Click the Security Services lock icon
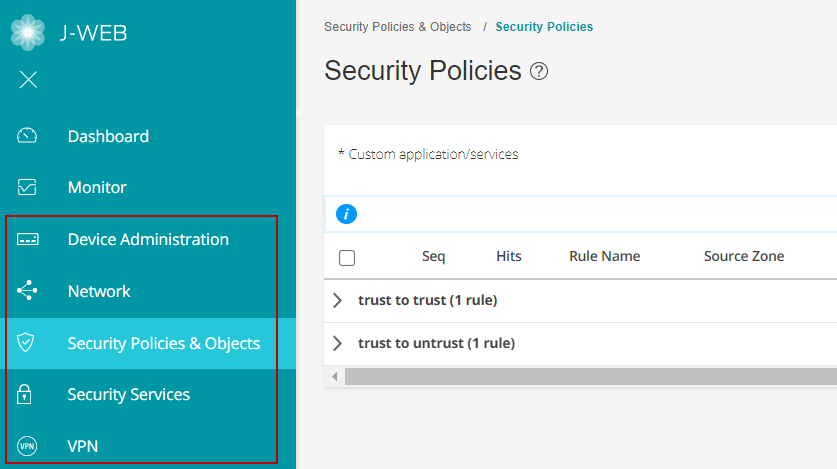This screenshot has width=837, height=469. 27,395
